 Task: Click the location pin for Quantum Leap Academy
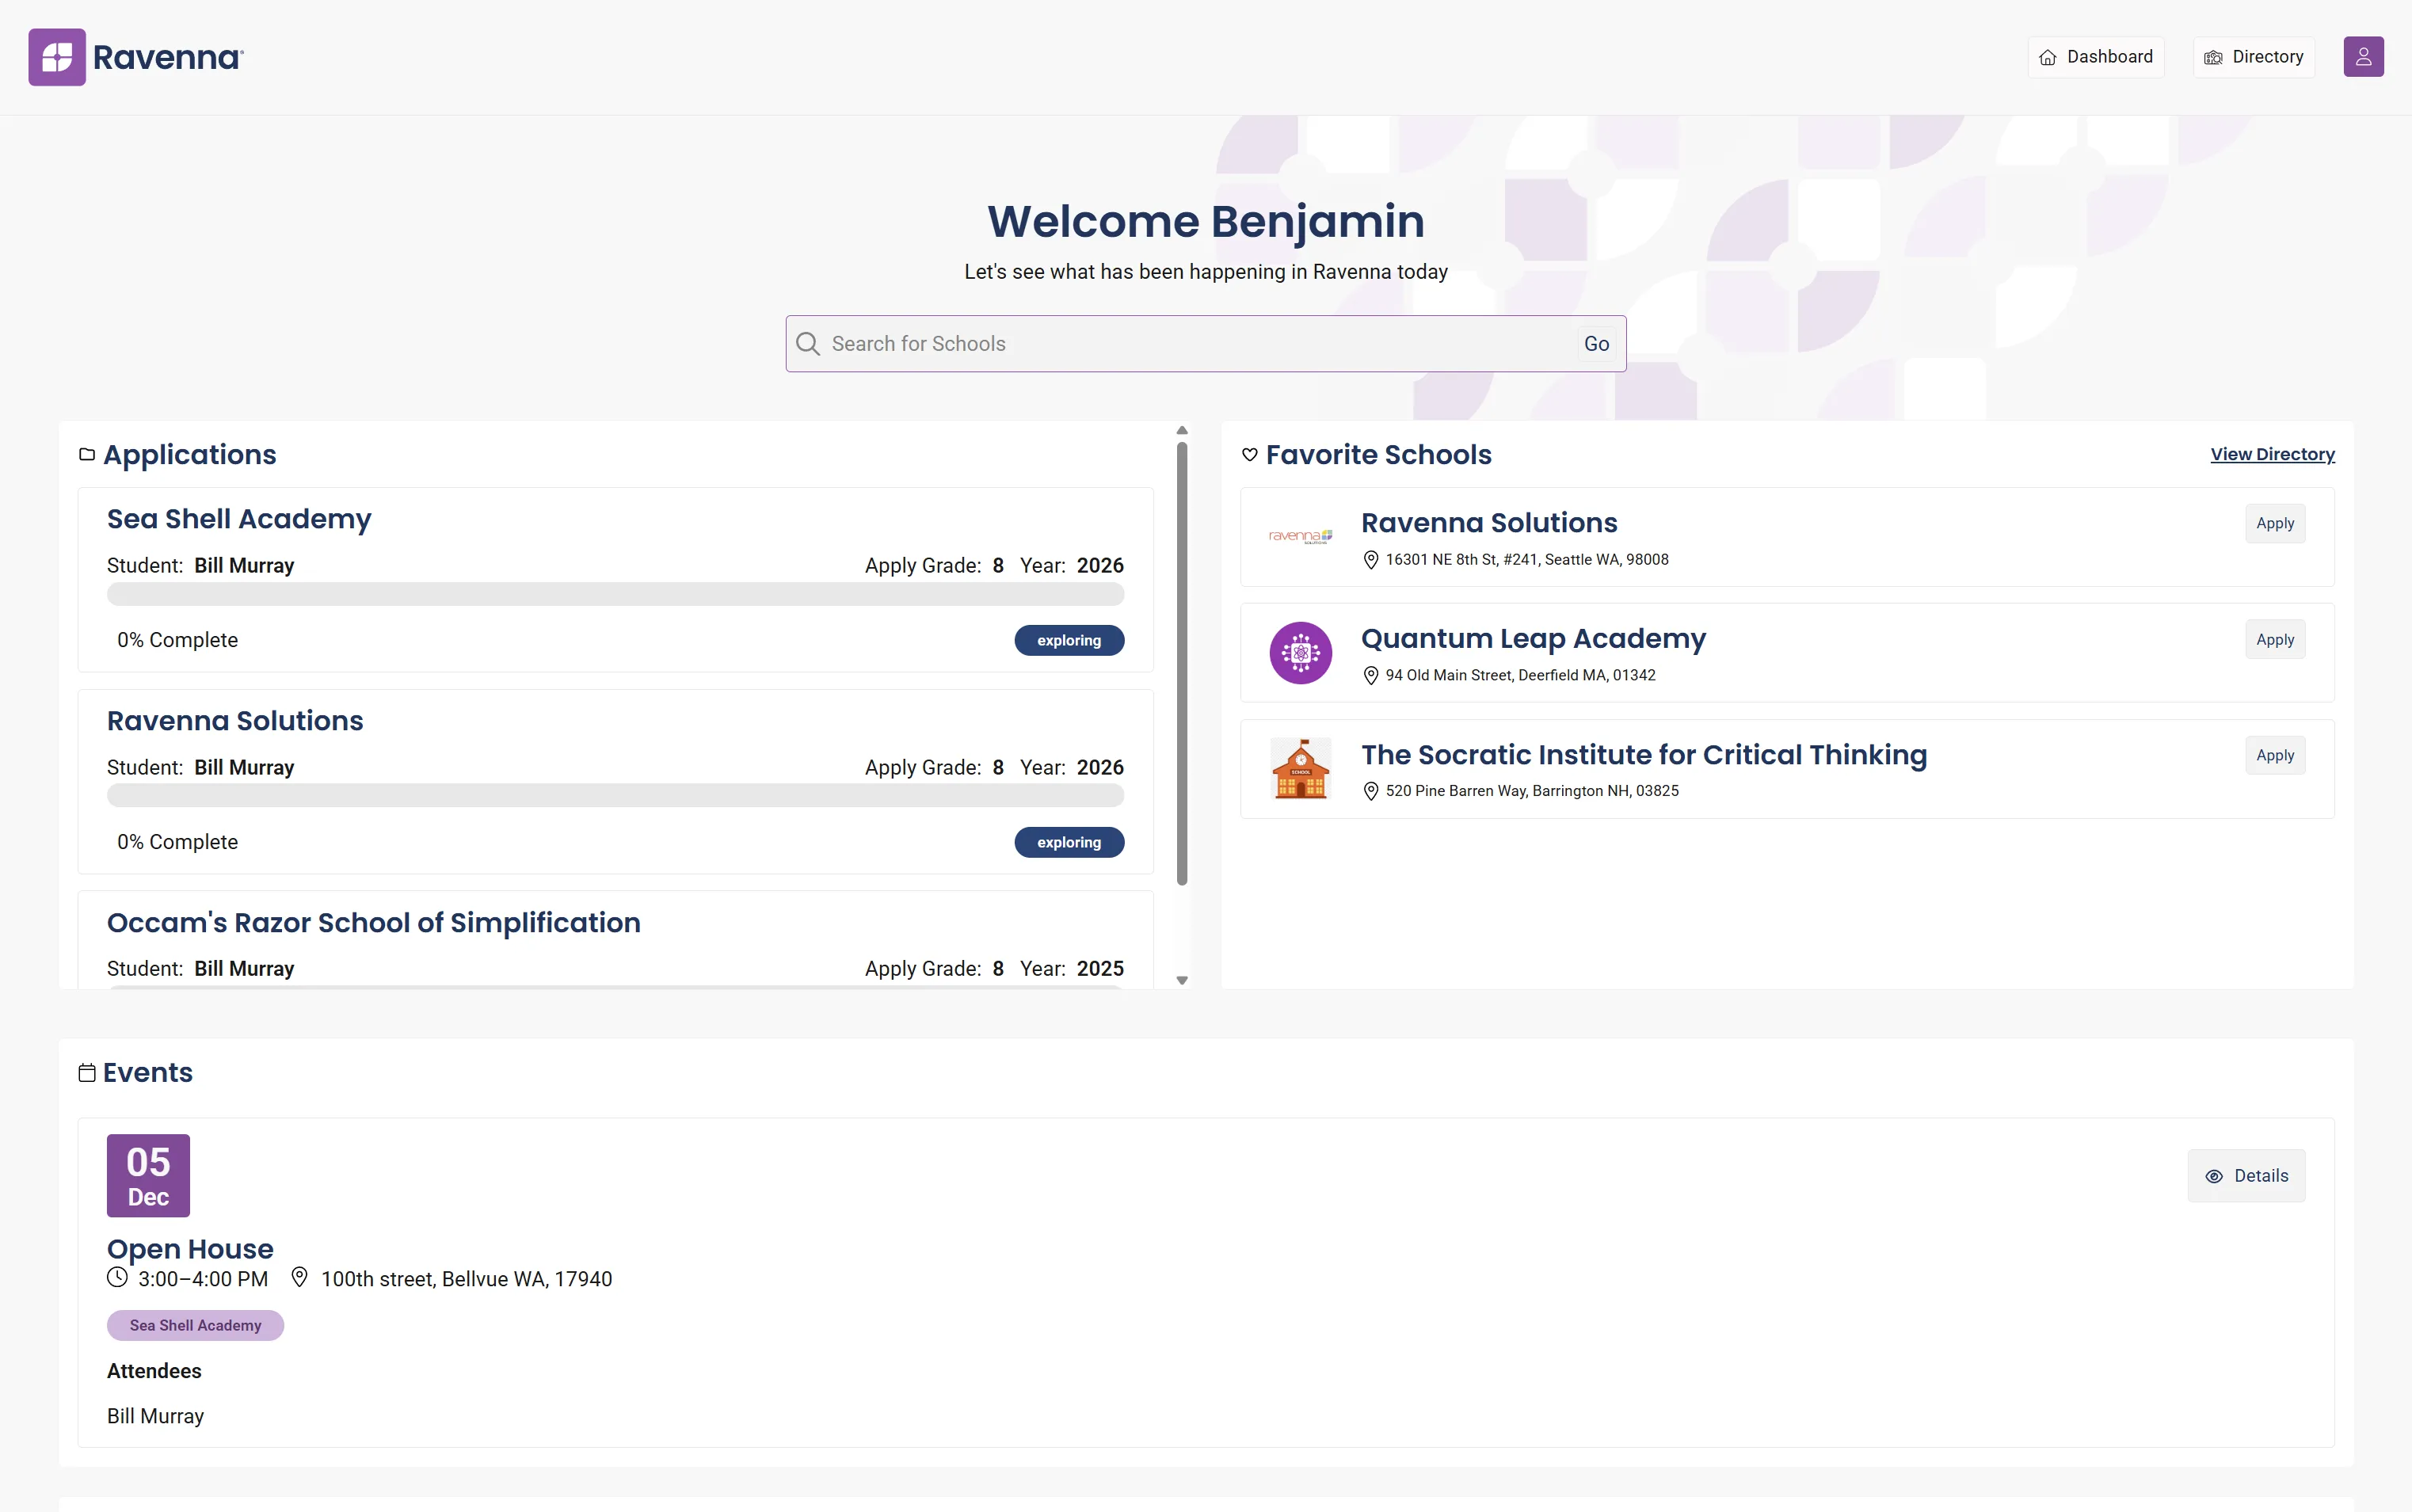(1370, 675)
